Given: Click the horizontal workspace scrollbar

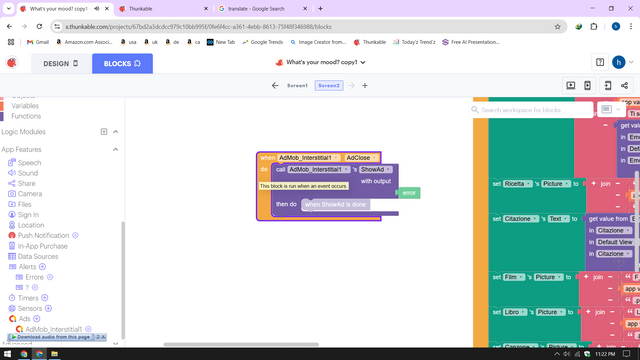Looking at the screenshot, I should (x=241, y=344).
